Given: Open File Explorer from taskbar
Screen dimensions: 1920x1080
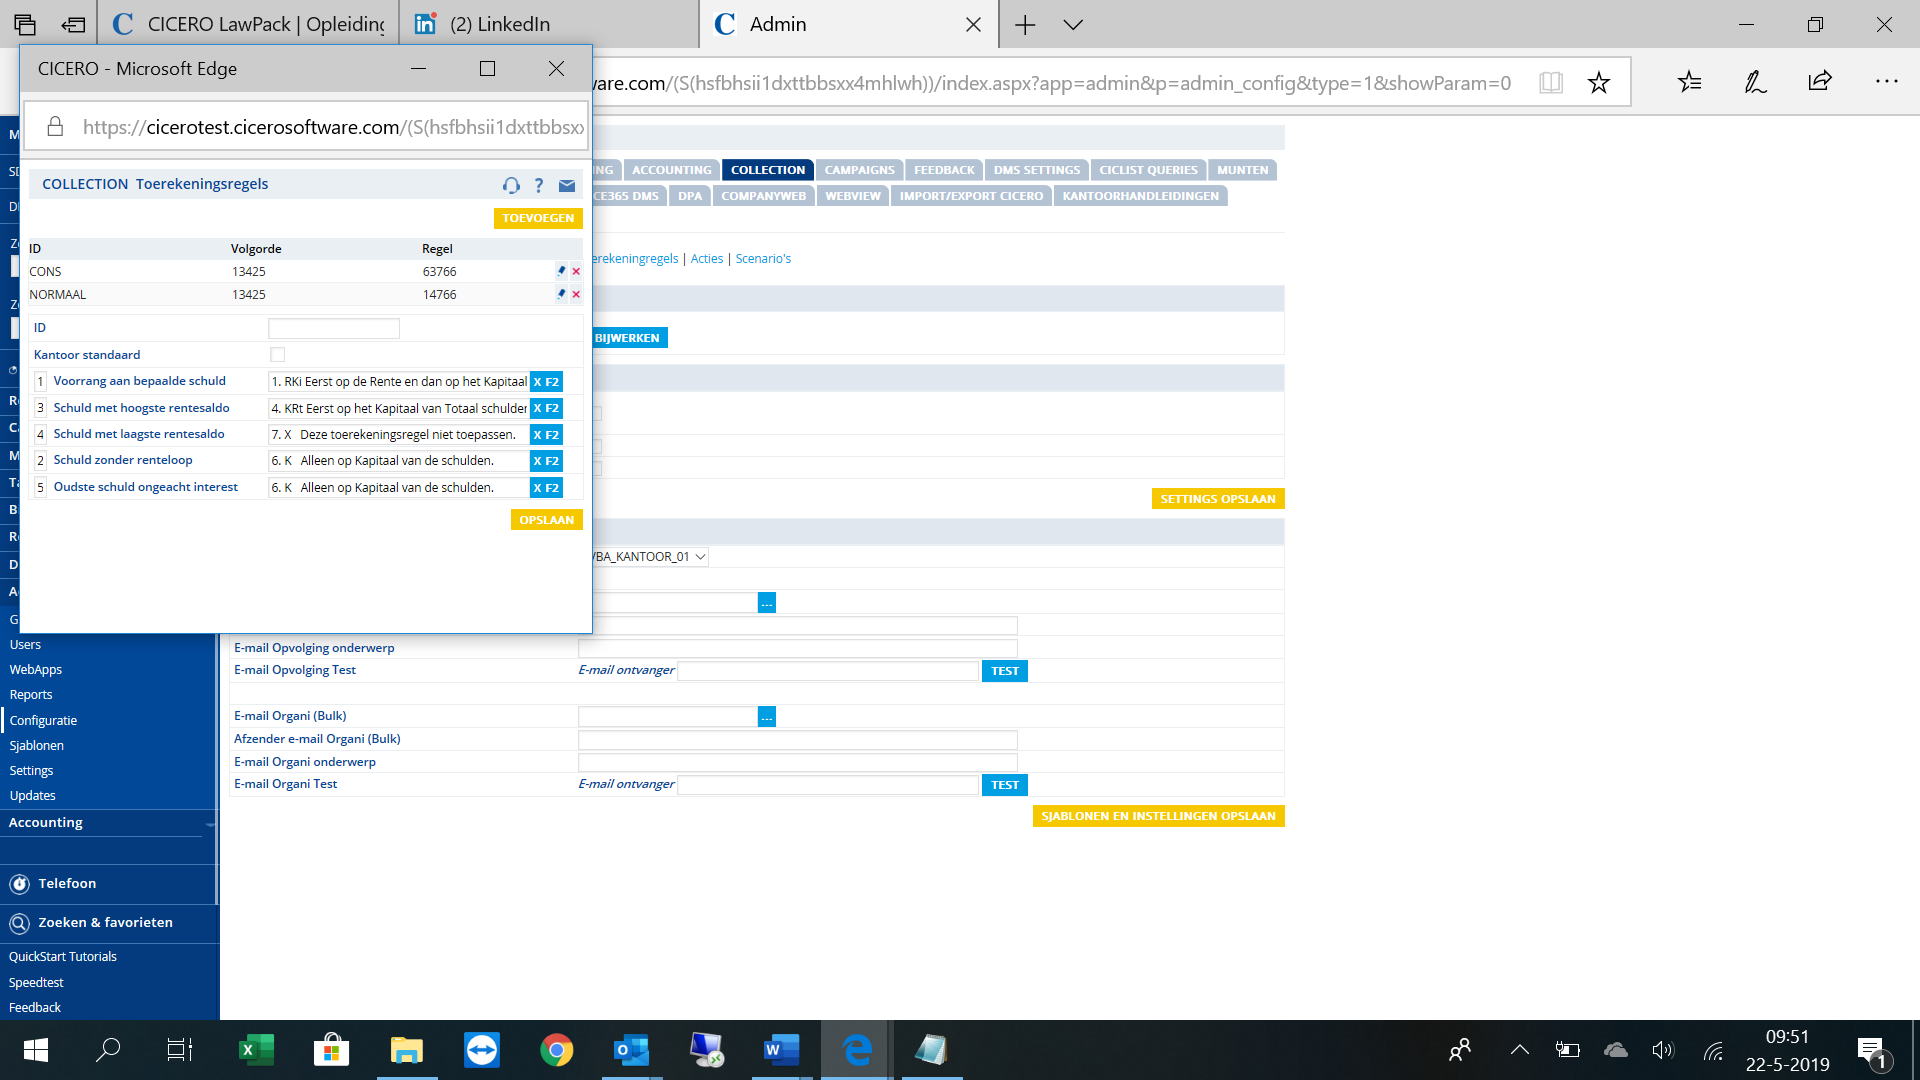Looking at the screenshot, I should click(x=406, y=1050).
